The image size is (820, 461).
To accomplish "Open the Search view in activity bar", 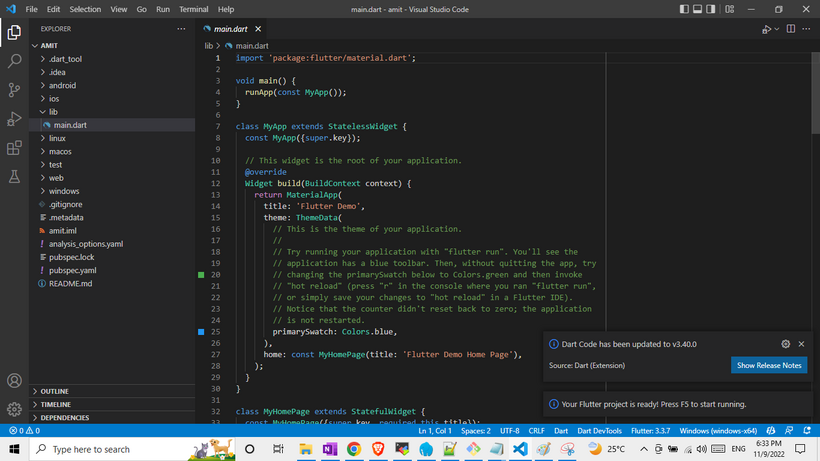I will (x=14, y=61).
